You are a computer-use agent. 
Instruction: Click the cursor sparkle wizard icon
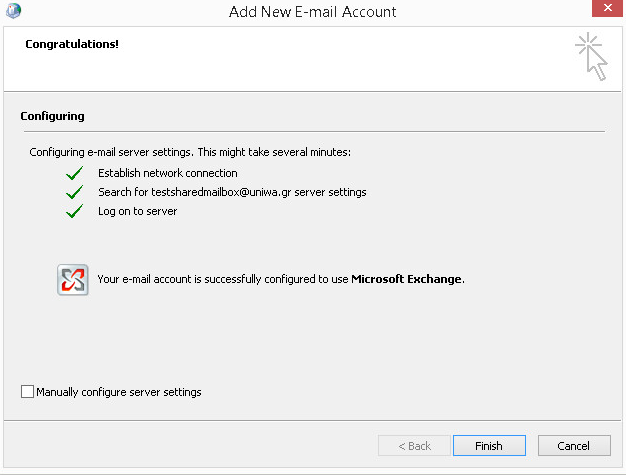[x=591, y=57]
